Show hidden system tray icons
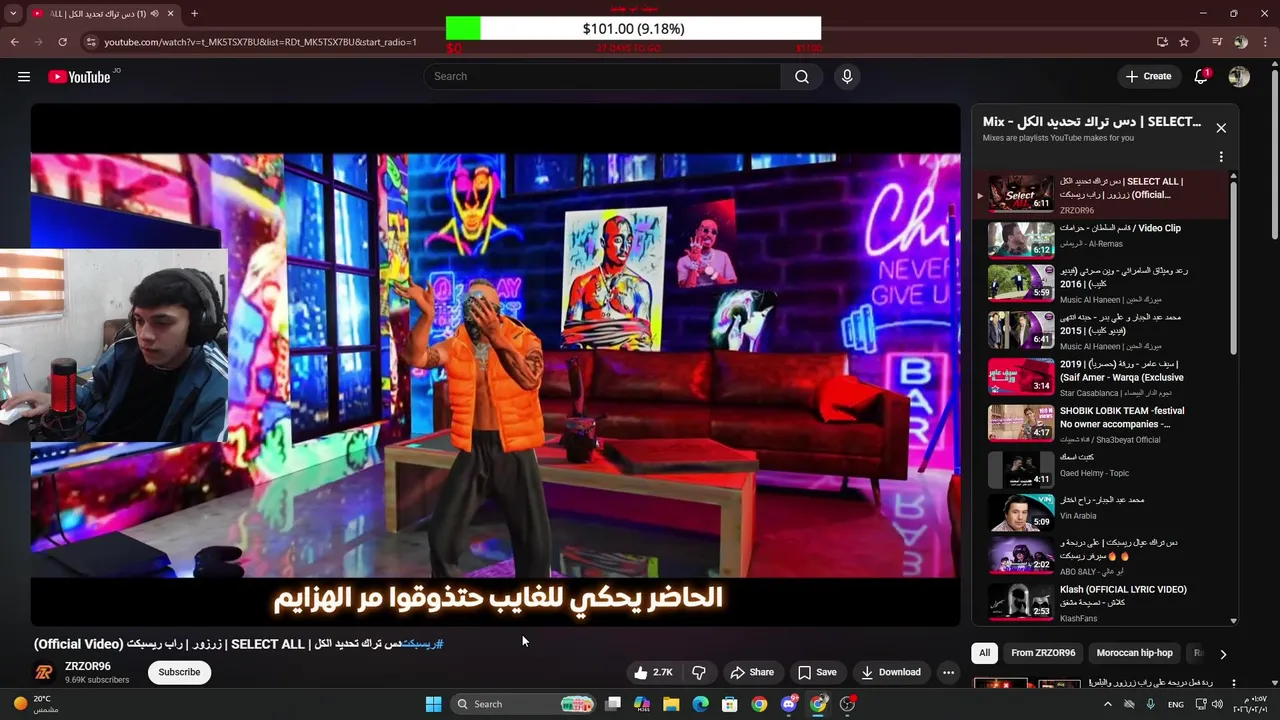 click(x=1107, y=704)
